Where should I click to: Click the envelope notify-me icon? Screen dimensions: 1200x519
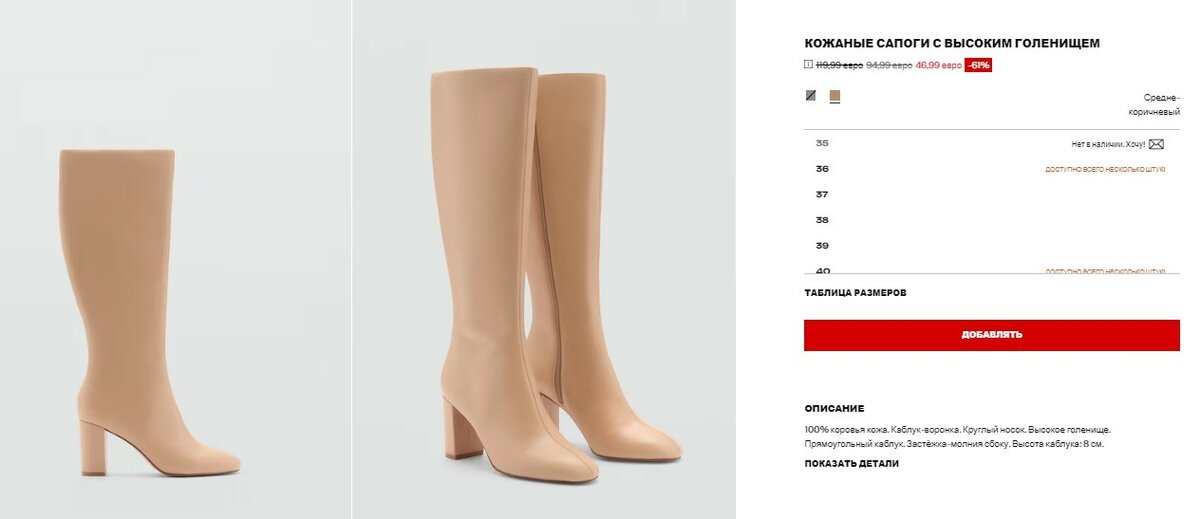pos(1156,144)
